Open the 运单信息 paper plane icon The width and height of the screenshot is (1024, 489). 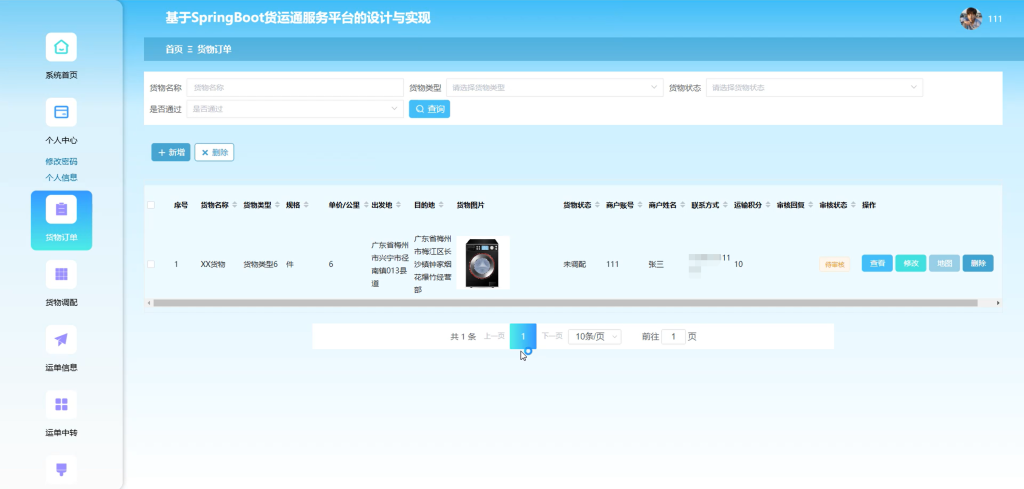61,339
